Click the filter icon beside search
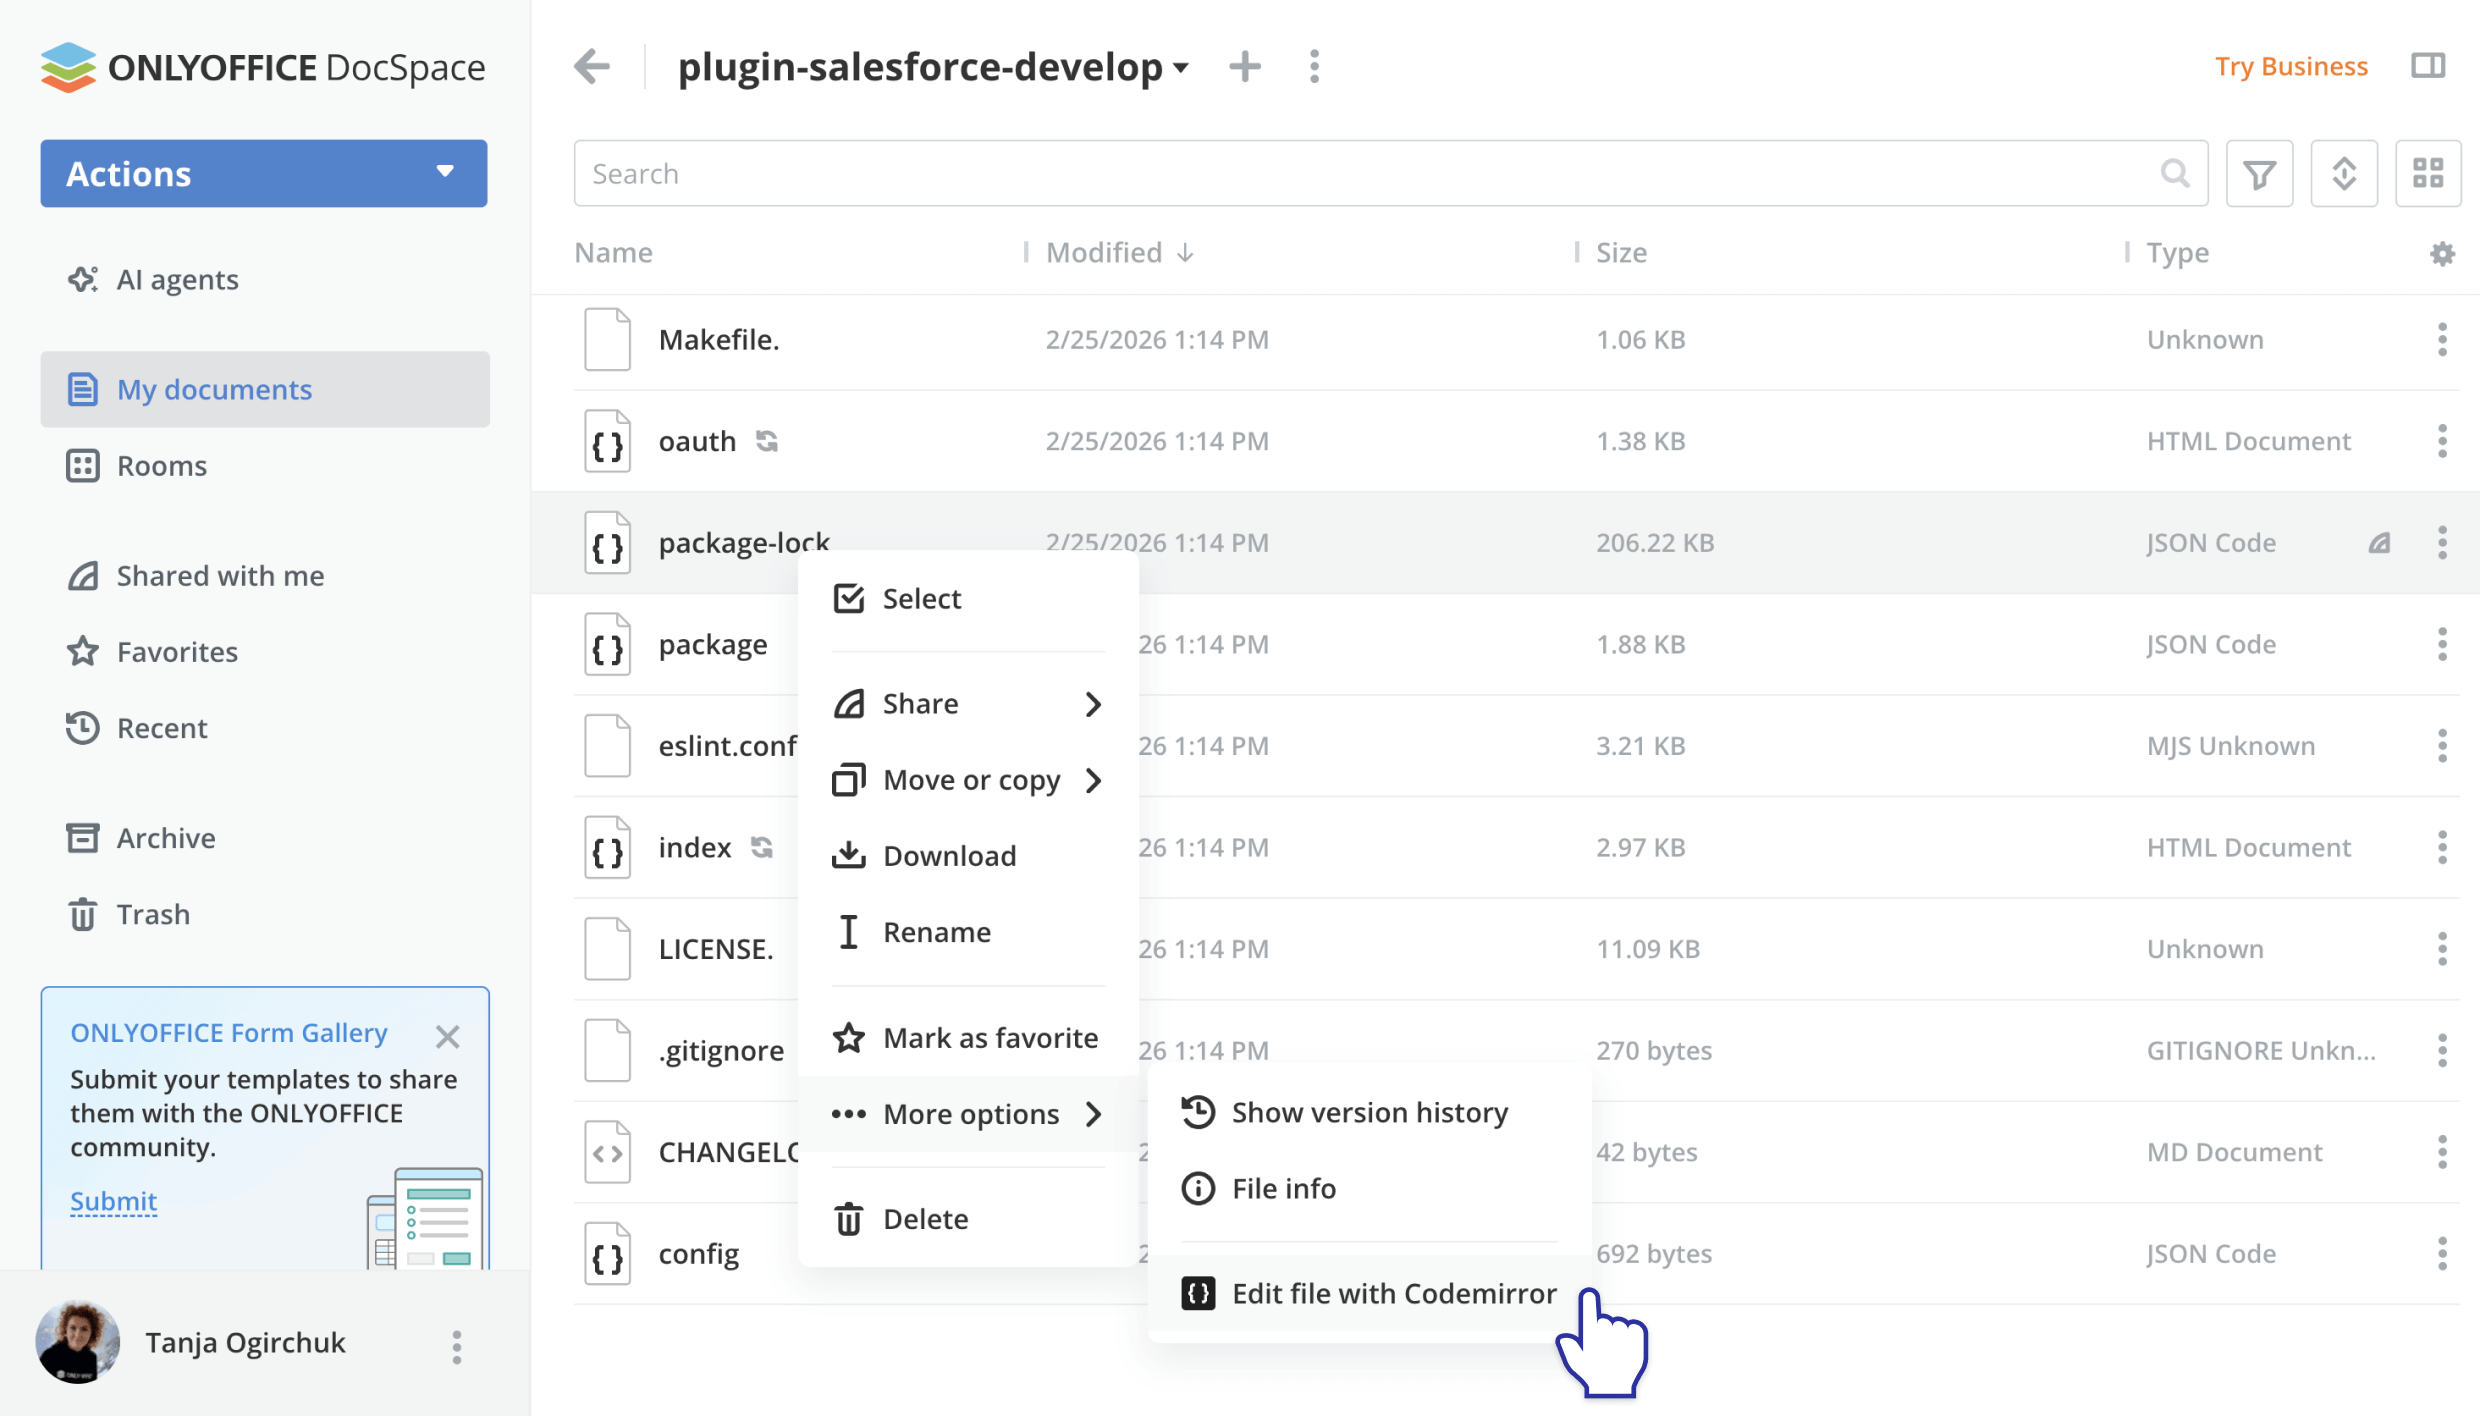This screenshot has width=2480, height=1416. [2259, 174]
